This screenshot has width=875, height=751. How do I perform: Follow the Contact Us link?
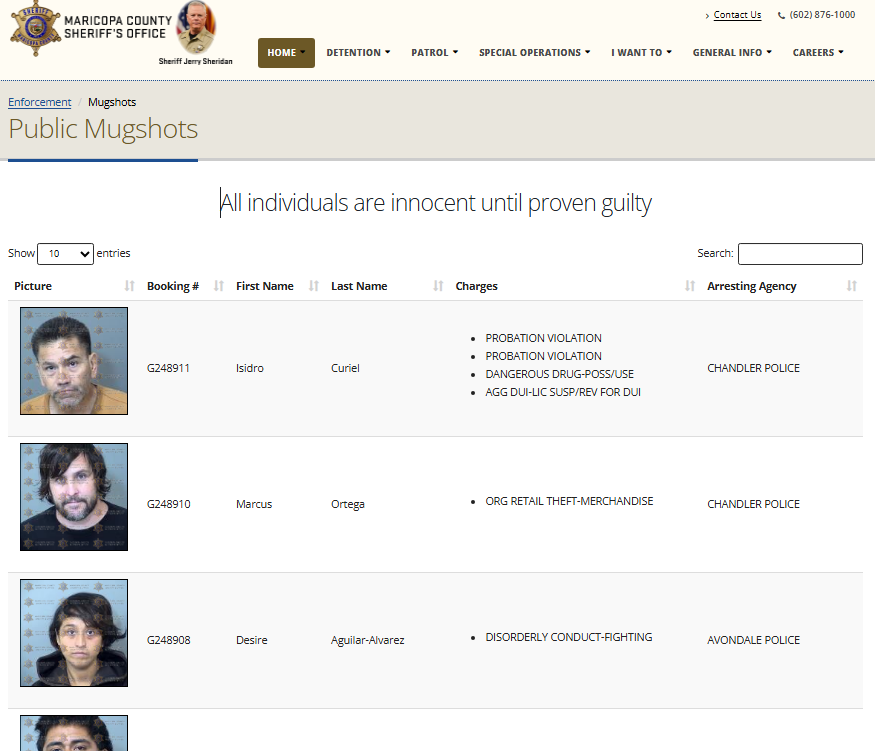pyautogui.click(x=737, y=15)
